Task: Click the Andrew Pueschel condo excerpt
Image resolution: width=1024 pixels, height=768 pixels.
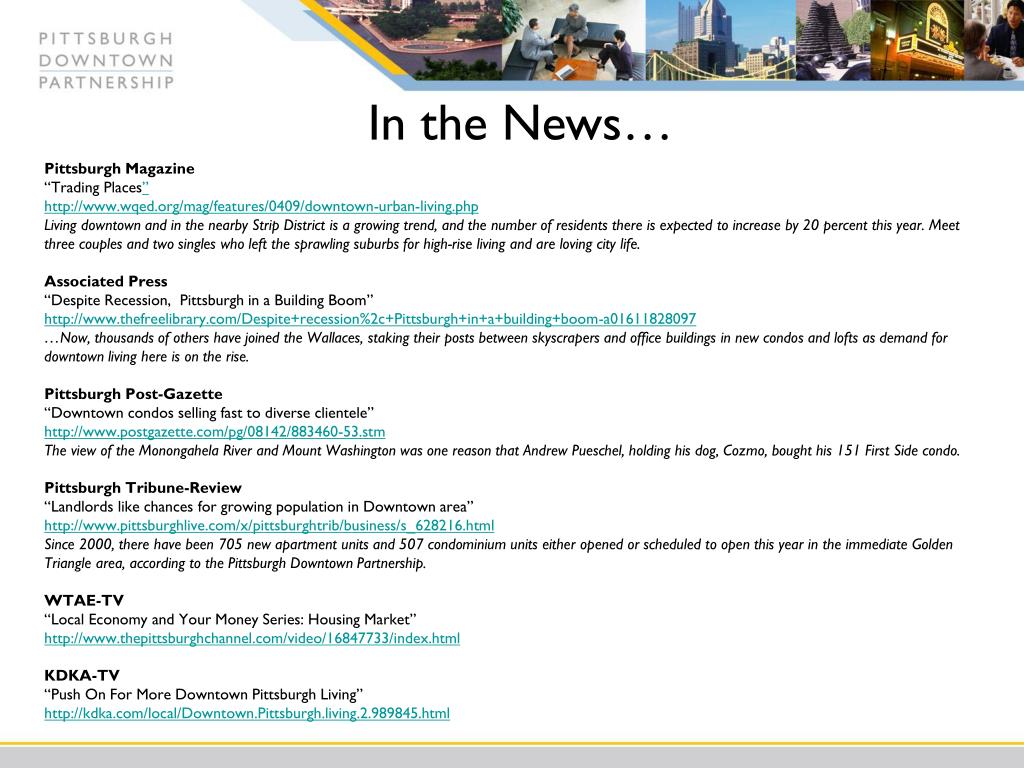Action: (502, 451)
